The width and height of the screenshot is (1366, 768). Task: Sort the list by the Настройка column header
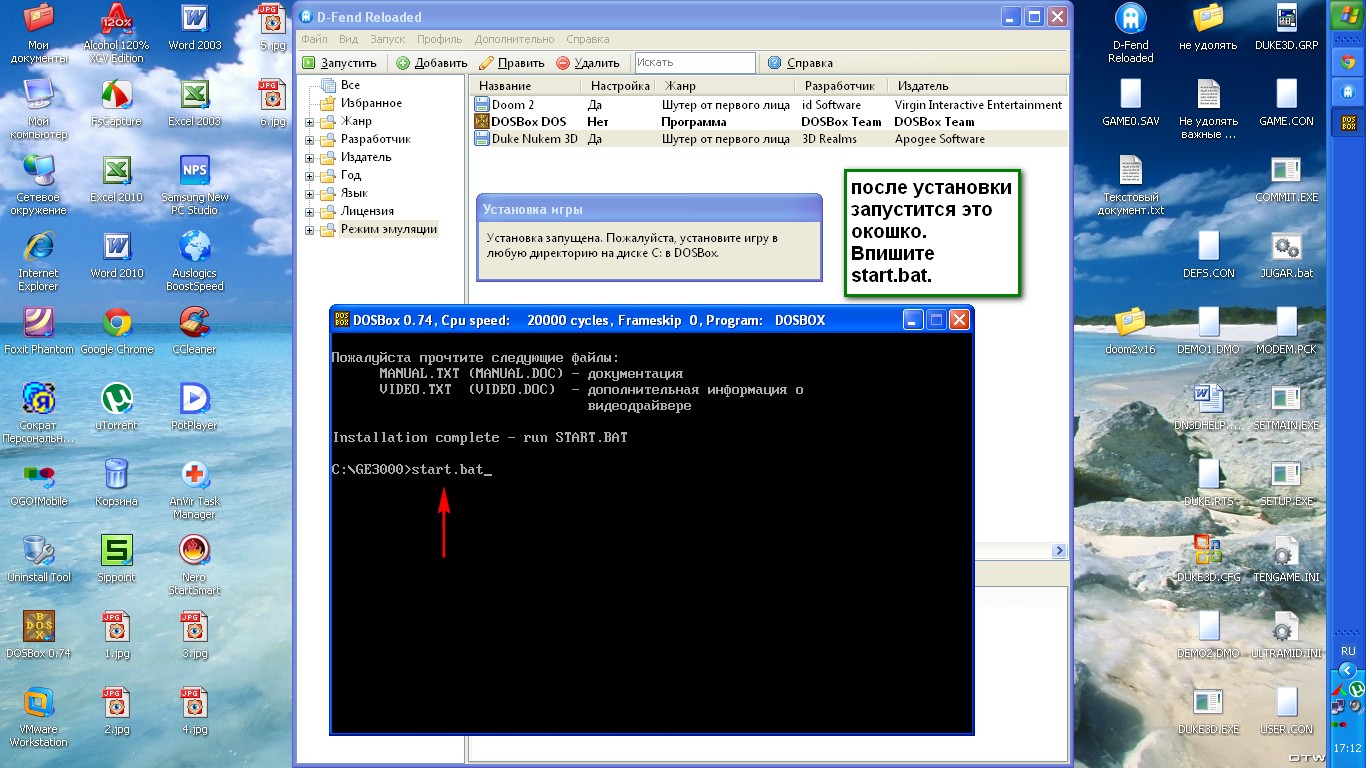click(620, 86)
